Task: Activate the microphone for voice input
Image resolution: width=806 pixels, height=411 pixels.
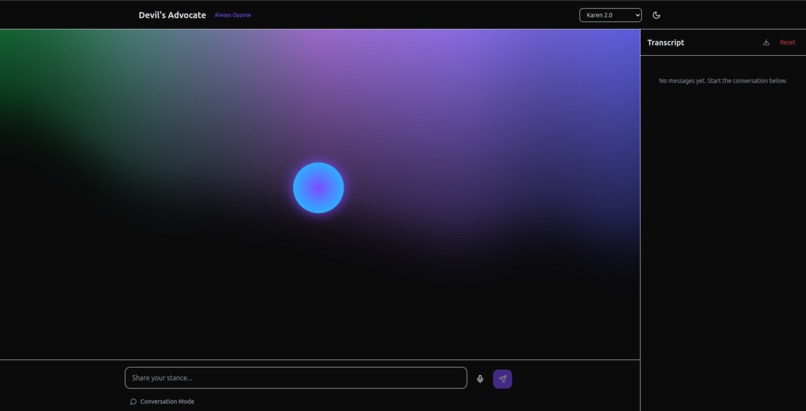Action: 480,379
